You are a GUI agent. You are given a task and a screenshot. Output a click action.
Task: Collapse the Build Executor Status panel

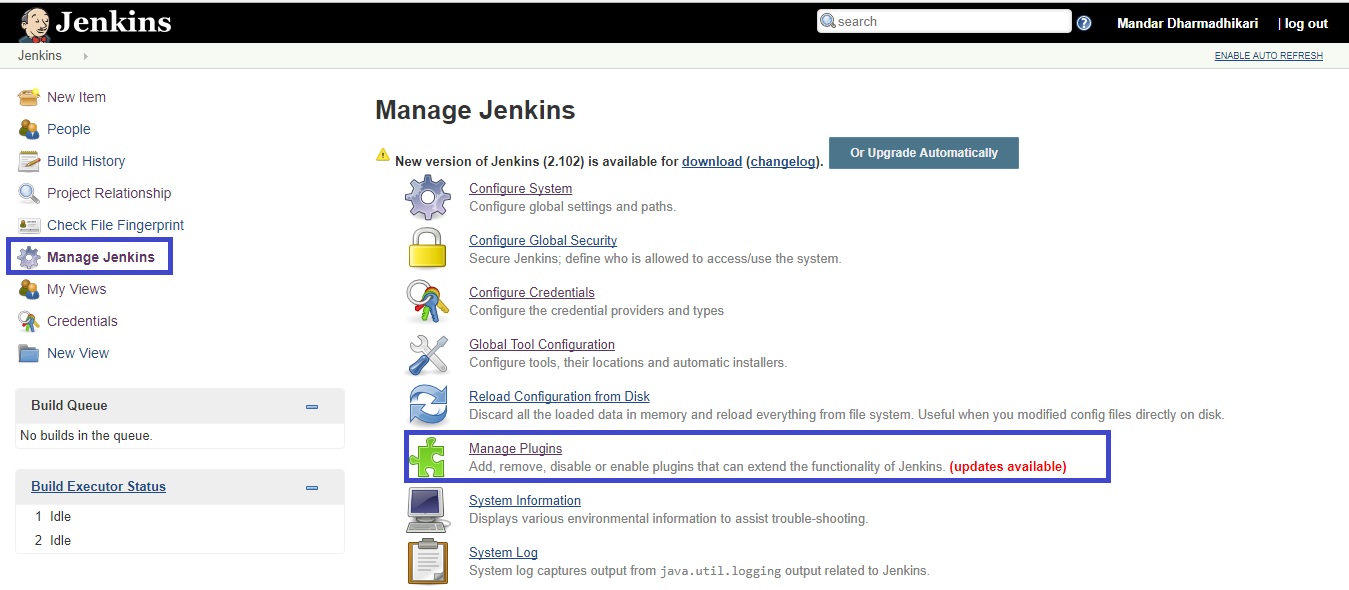point(312,488)
